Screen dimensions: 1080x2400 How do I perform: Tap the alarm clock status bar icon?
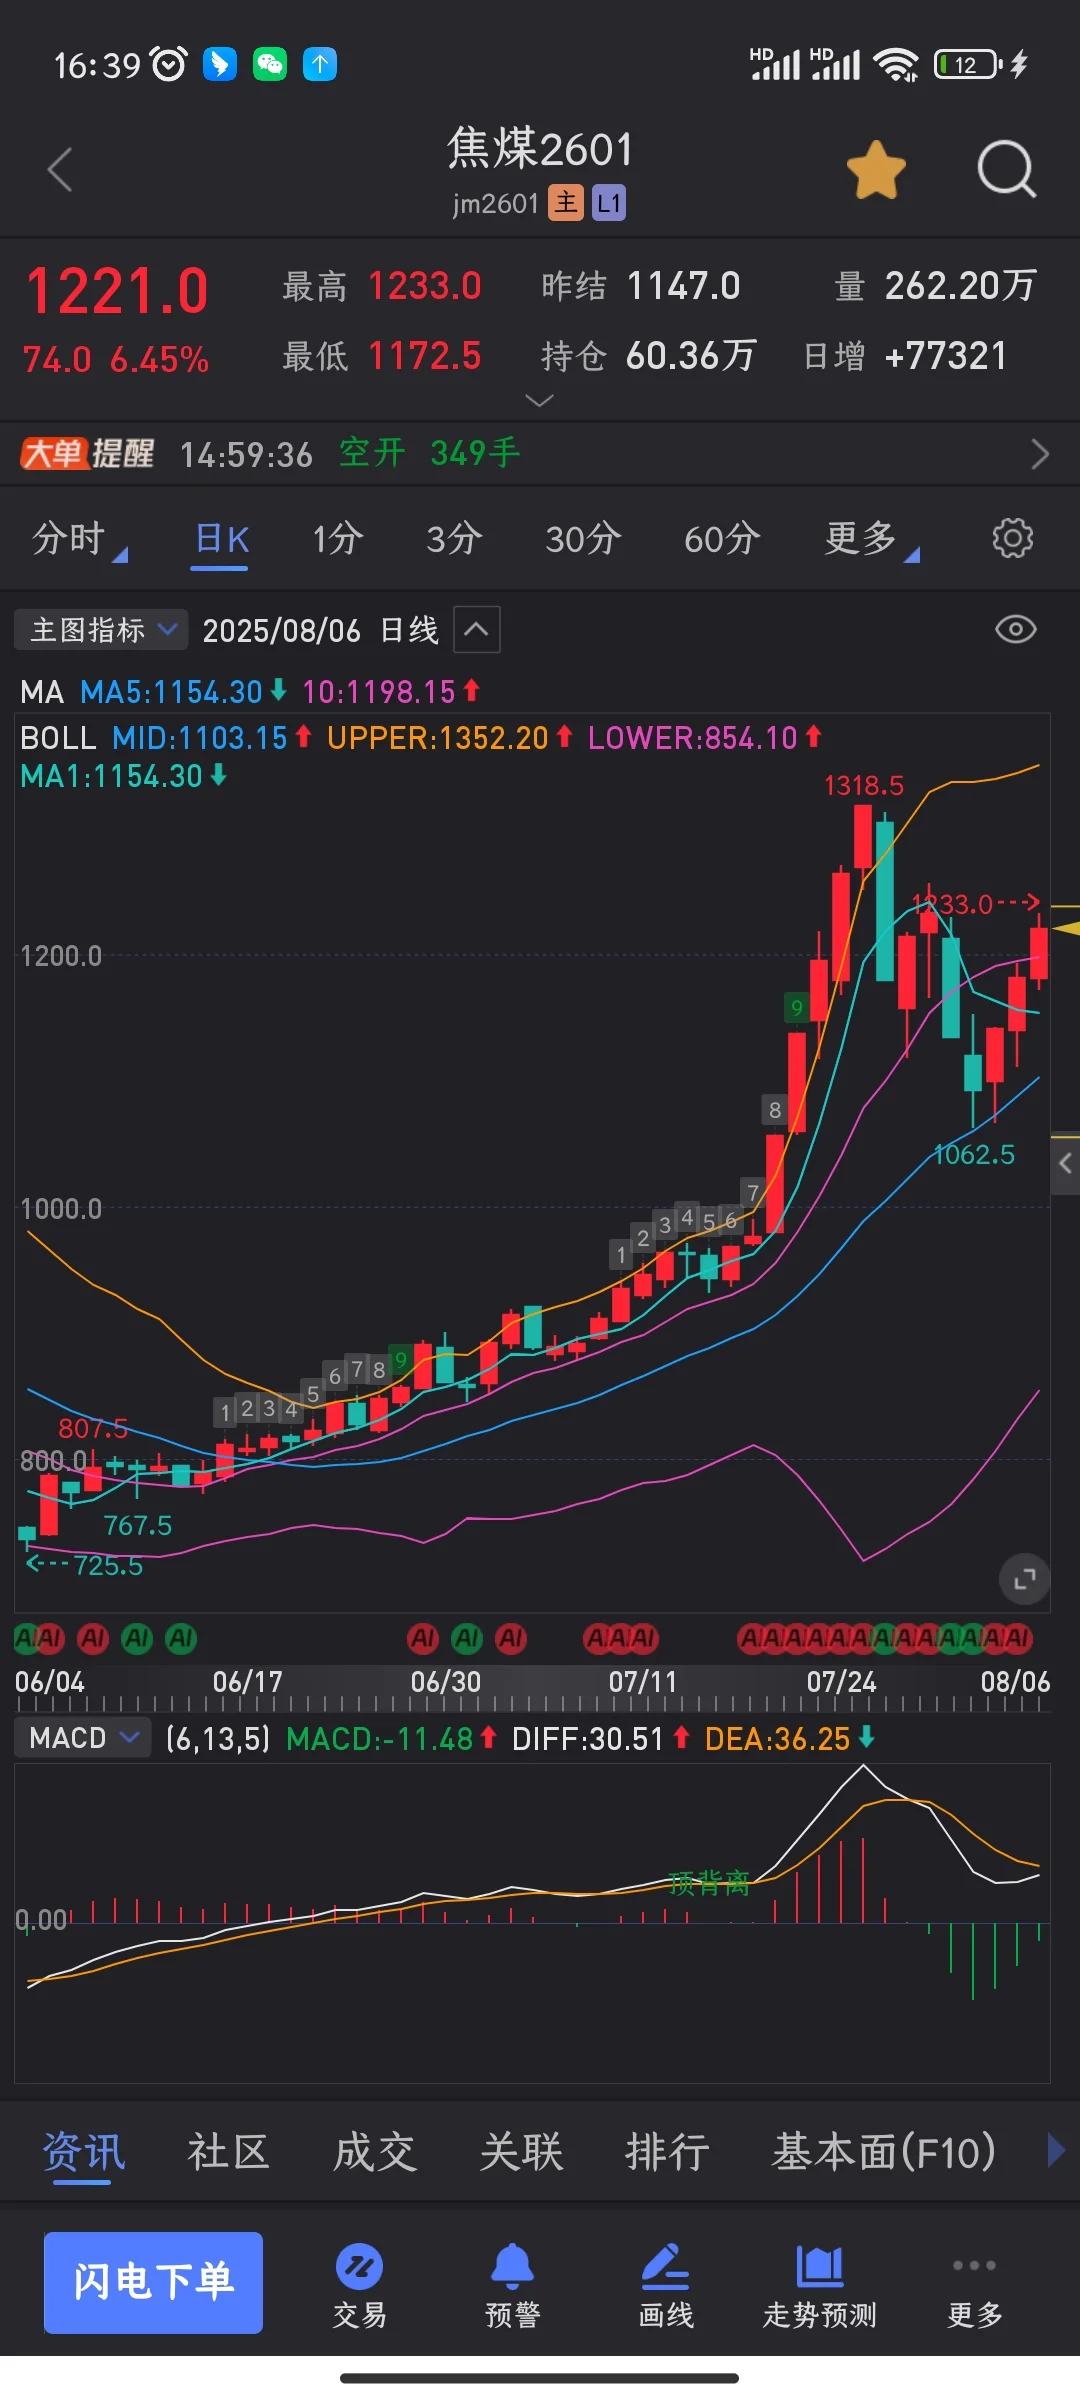pos(168,64)
